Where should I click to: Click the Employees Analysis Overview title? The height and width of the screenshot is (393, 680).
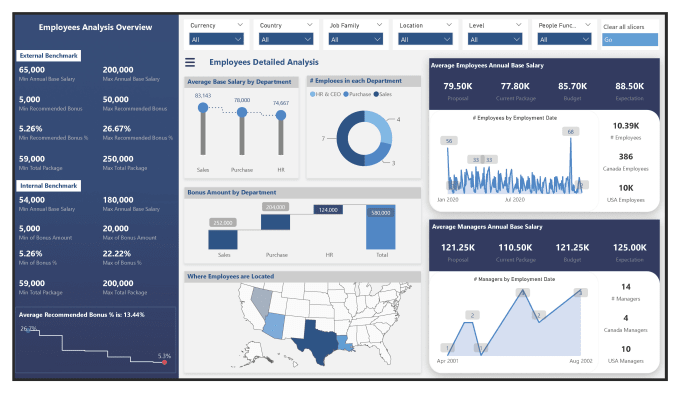click(x=95, y=27)
